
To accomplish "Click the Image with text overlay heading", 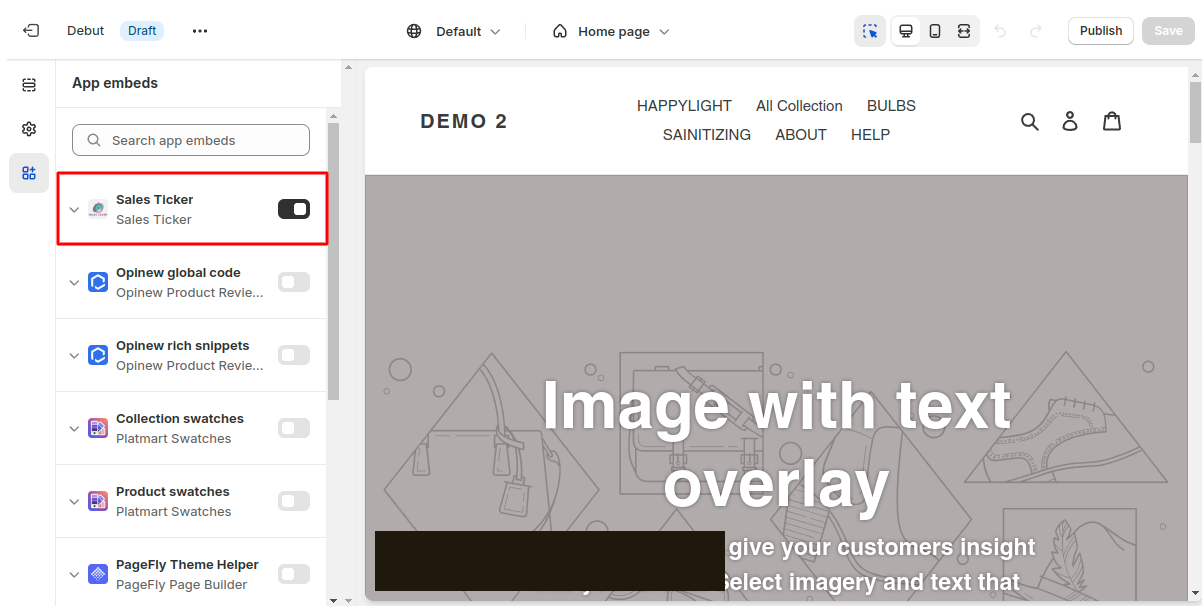I will coord(776,445).
